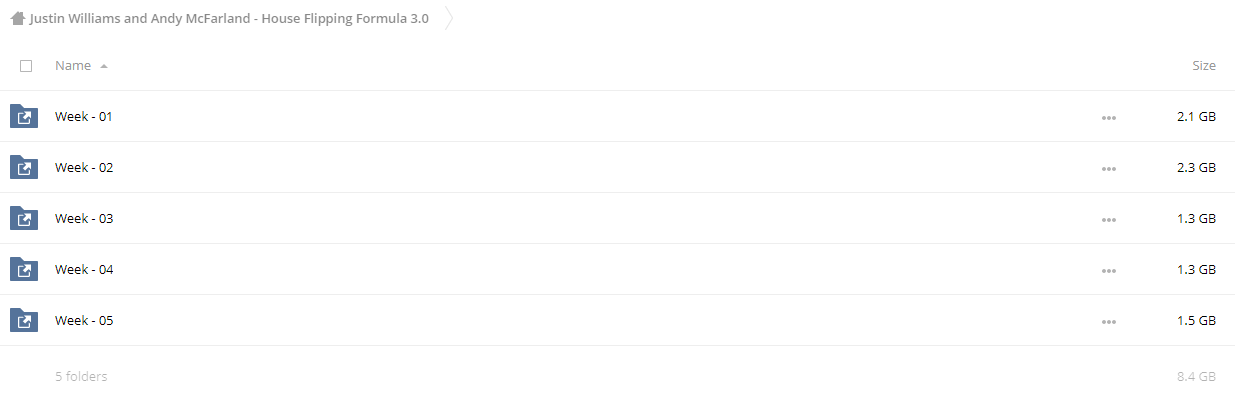The width and height of the screenshot is (1235, 414).
Task: Open more options for Week - 01
Action: (1108, 118)
